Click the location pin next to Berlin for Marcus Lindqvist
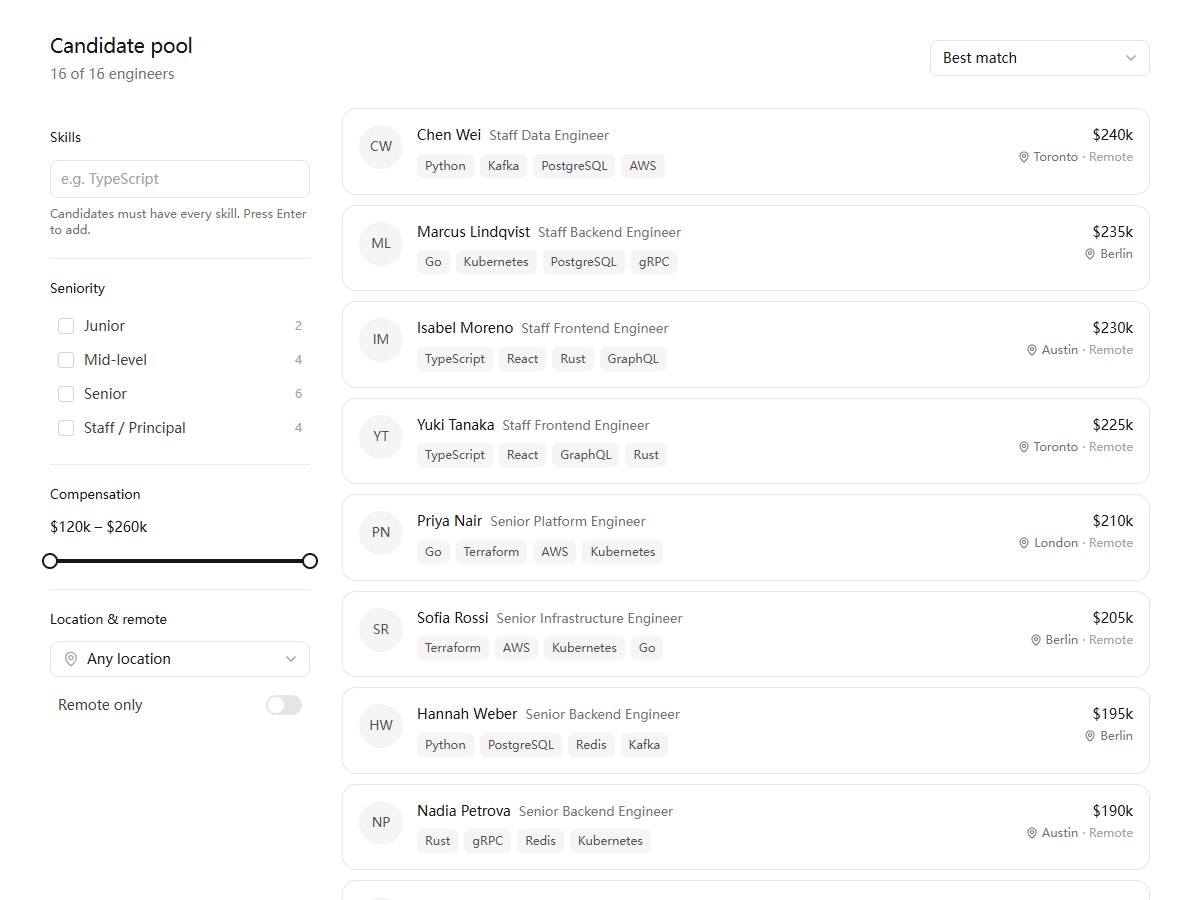This screenshot has height=900, width=1200. tap(1091, 254)
